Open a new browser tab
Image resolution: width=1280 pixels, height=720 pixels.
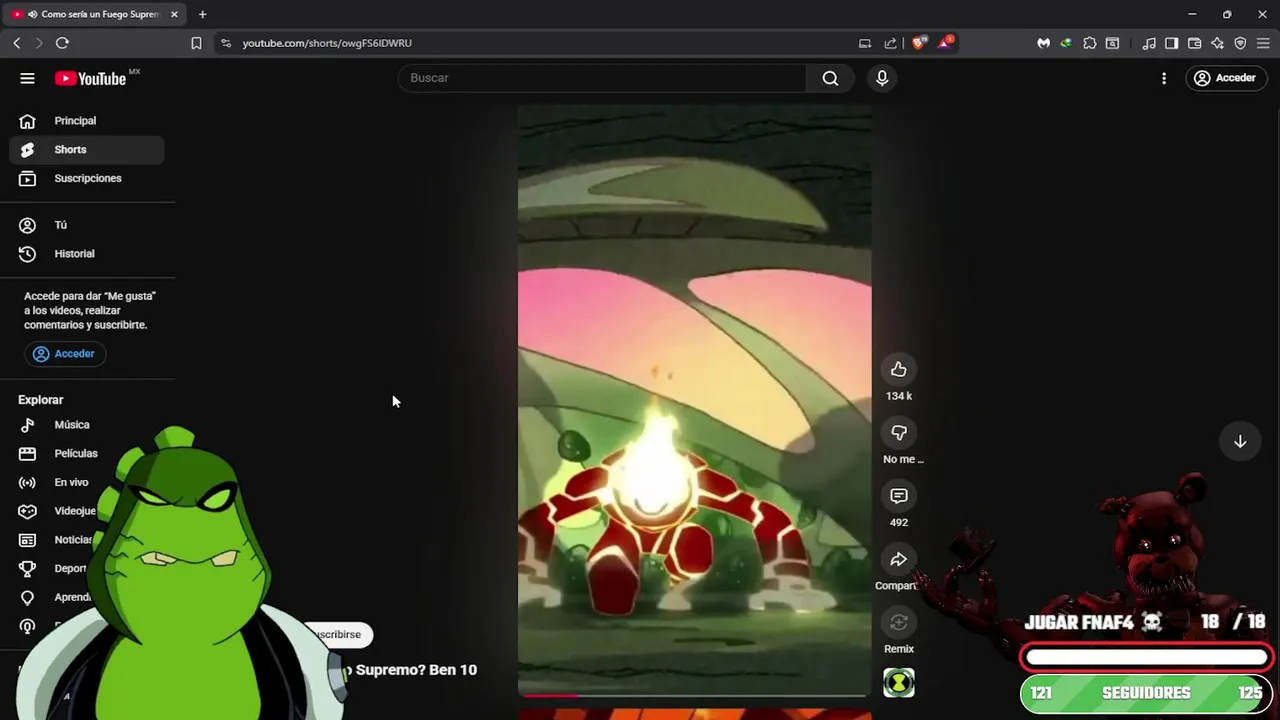point(202,14)
